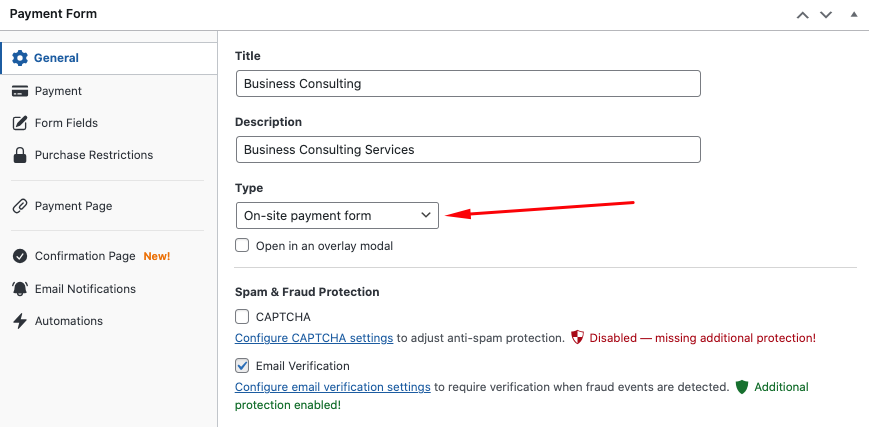Click the Form Fields pencil icon
Viewport: 869px width, 427px height.
tap(19, 123)
